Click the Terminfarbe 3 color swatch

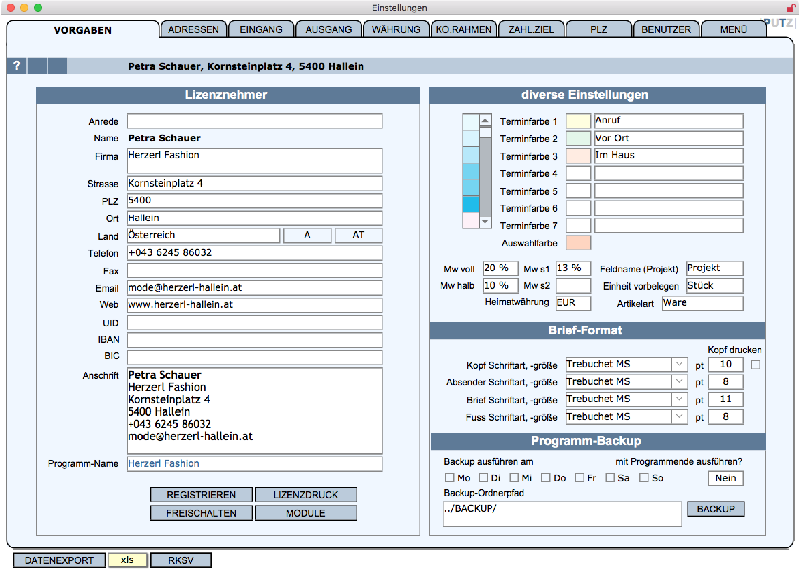(x=579, y=156)
